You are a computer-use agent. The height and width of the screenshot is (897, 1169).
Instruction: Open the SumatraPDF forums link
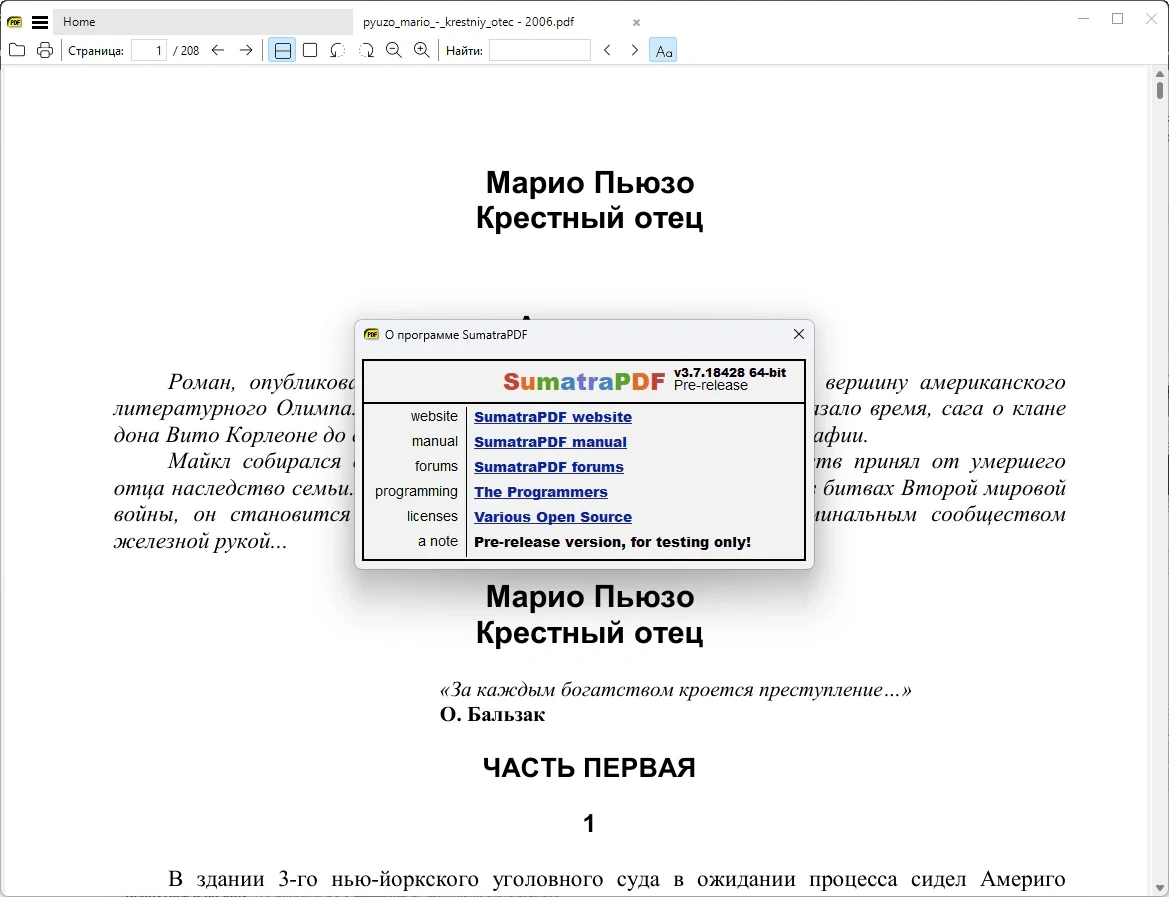coord(549,467)
